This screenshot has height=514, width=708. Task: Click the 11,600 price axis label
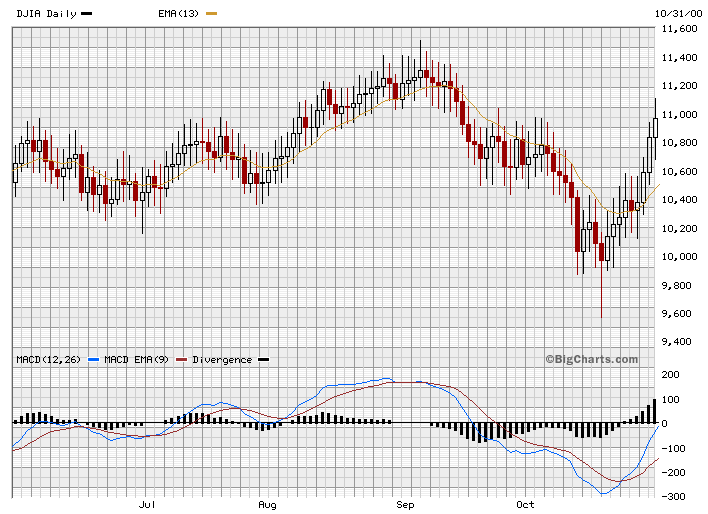(x=682, y=29)
